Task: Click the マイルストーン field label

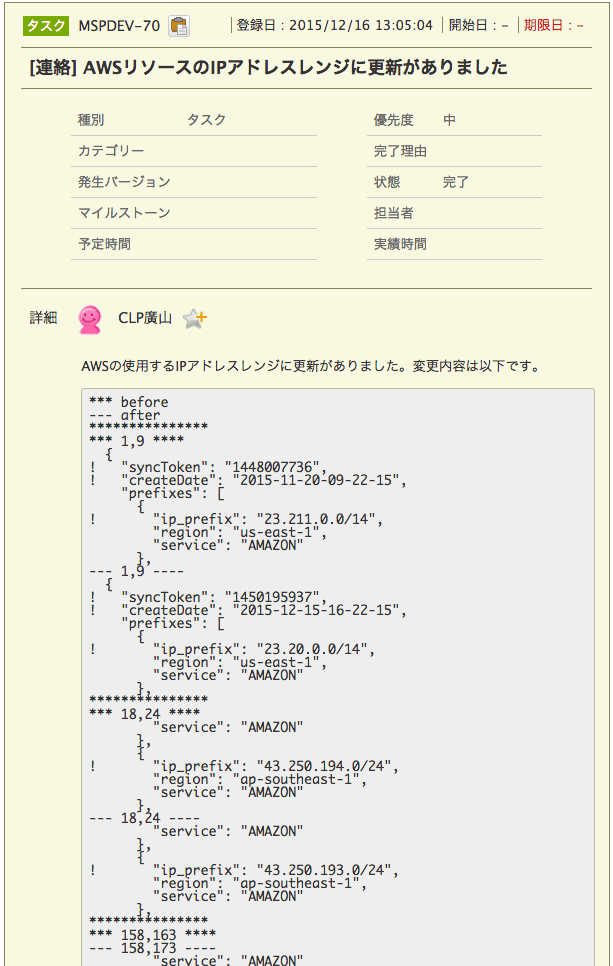Action: tap(124, 213)
